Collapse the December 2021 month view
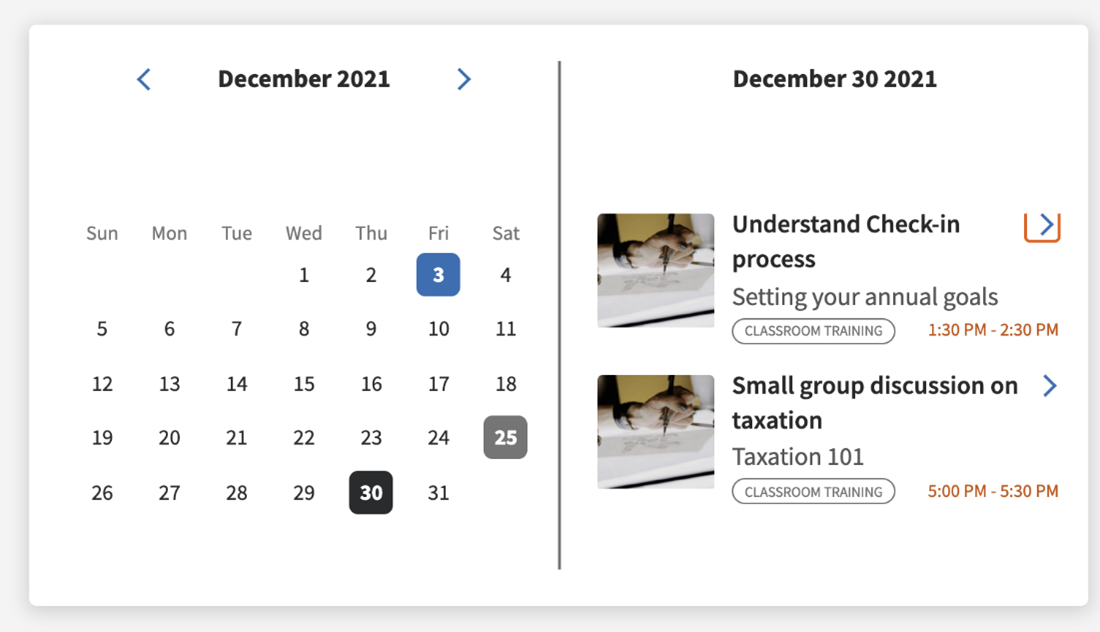1100x632 pixels. pos(304,79)
